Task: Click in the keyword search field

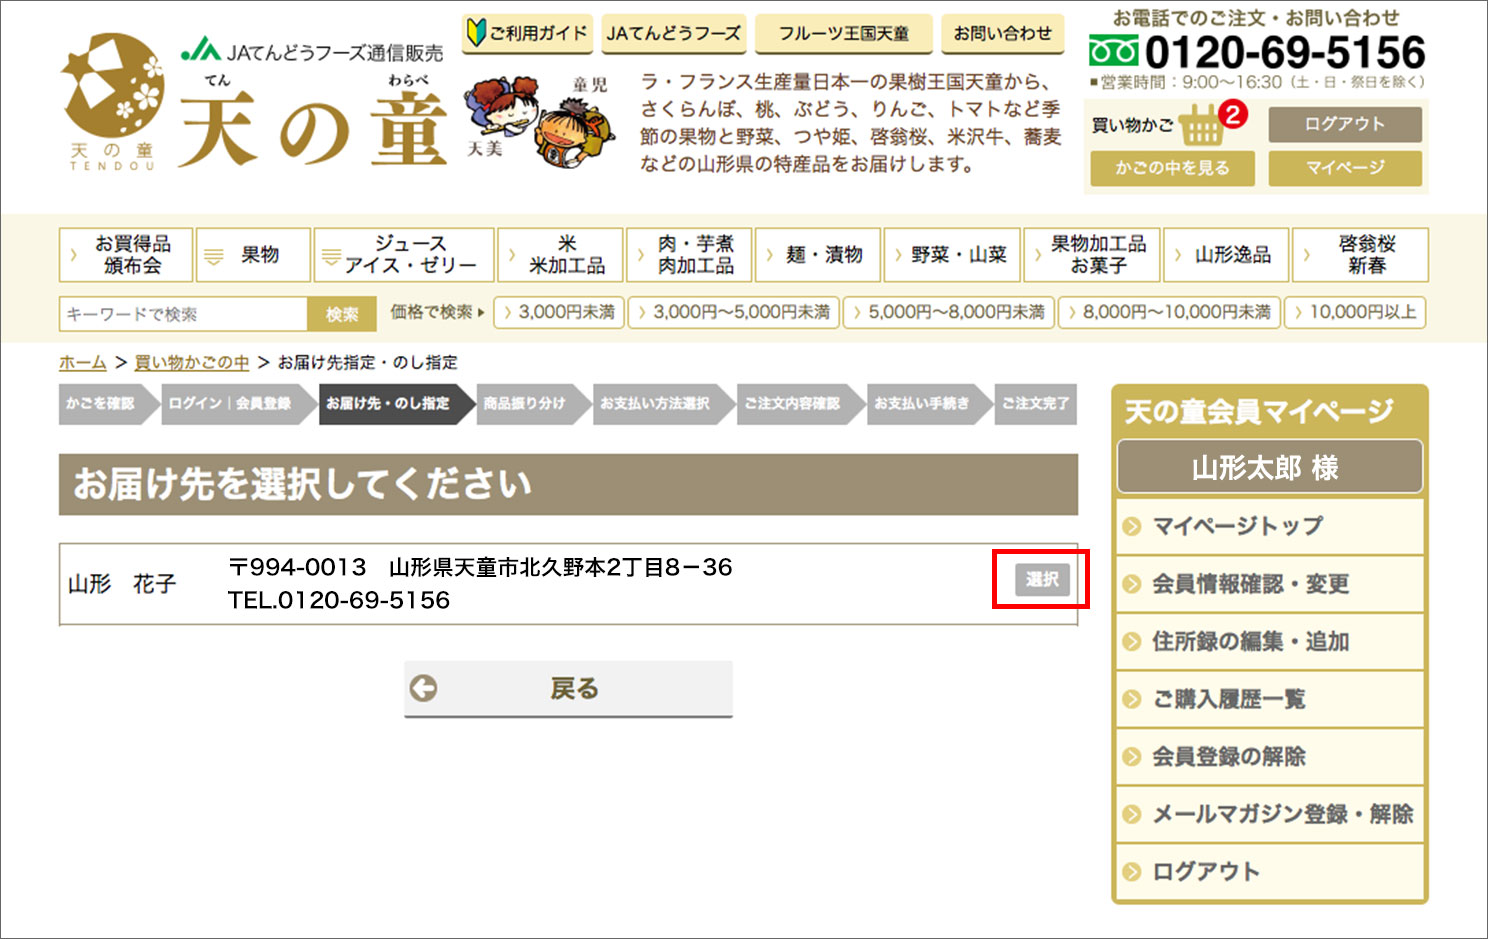Action: tap(183, 314)
